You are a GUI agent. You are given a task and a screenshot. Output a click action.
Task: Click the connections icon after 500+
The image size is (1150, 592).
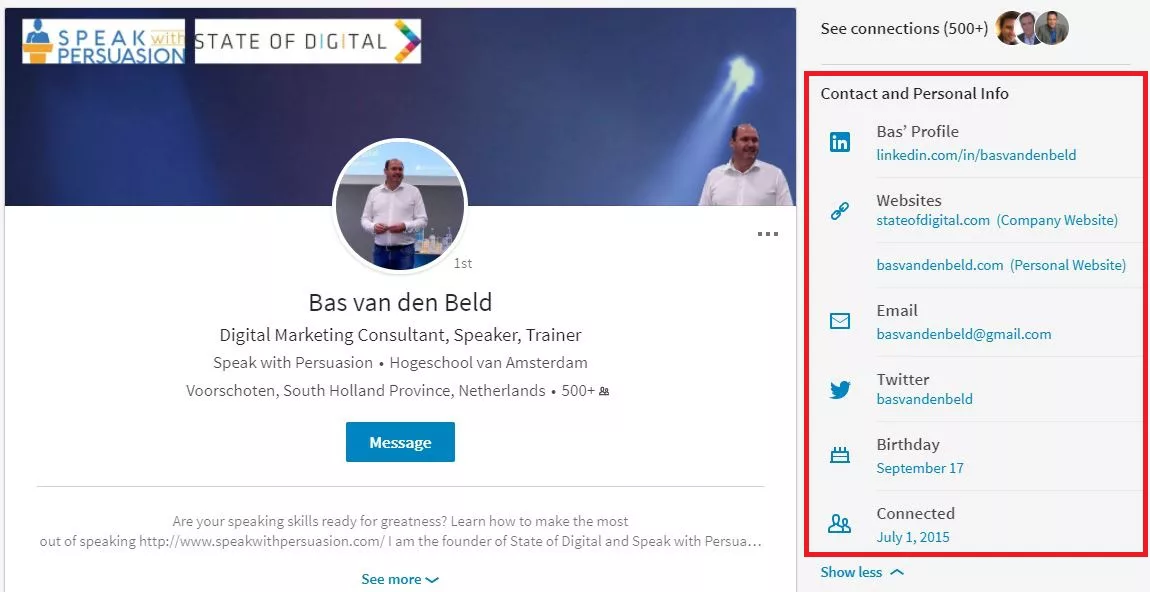pyautogui.click(x=604, y=391)
